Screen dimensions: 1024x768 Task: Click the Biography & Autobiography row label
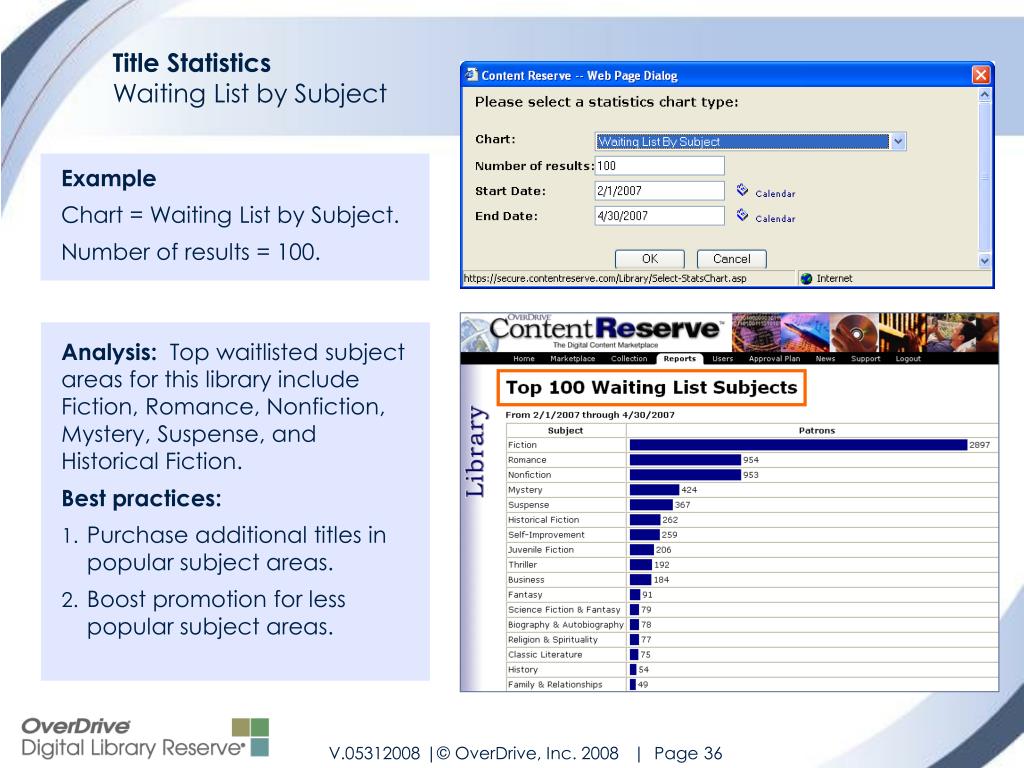coord(566,625)
